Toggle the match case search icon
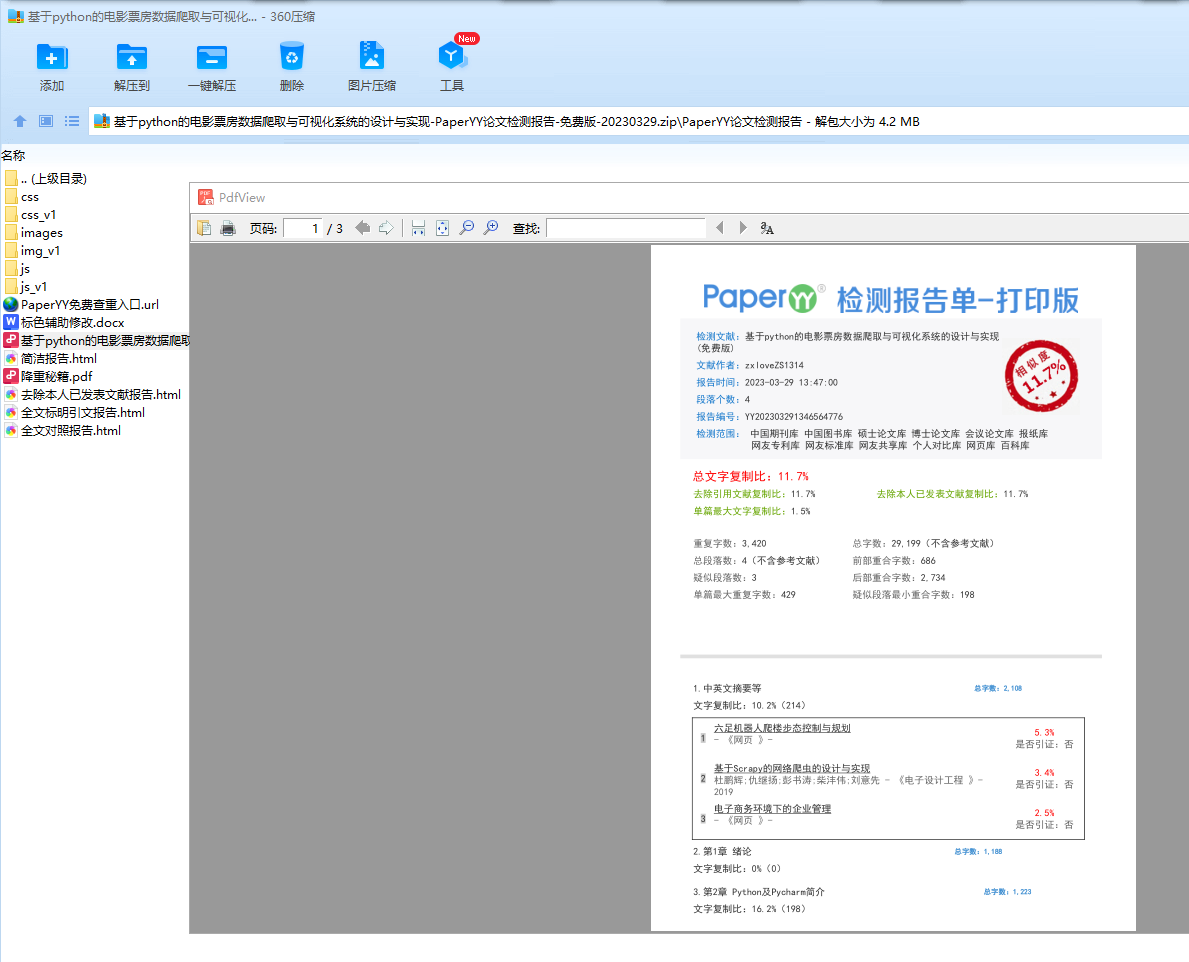 coord(767,228)
